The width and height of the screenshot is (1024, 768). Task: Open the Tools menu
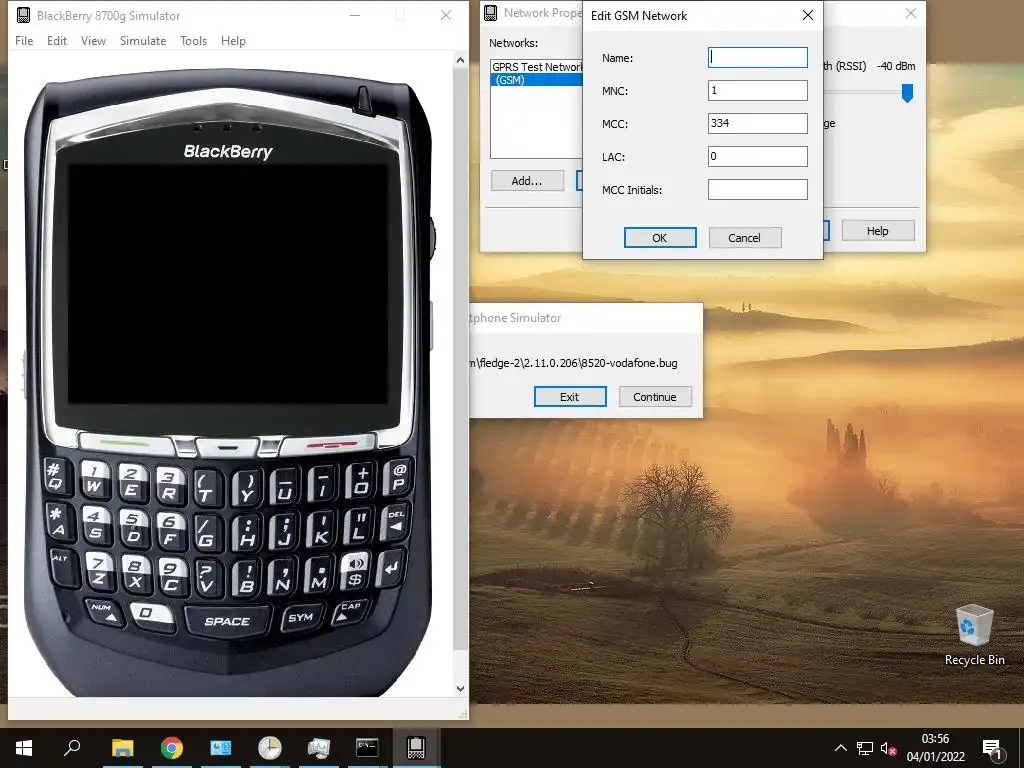(193, 40)
